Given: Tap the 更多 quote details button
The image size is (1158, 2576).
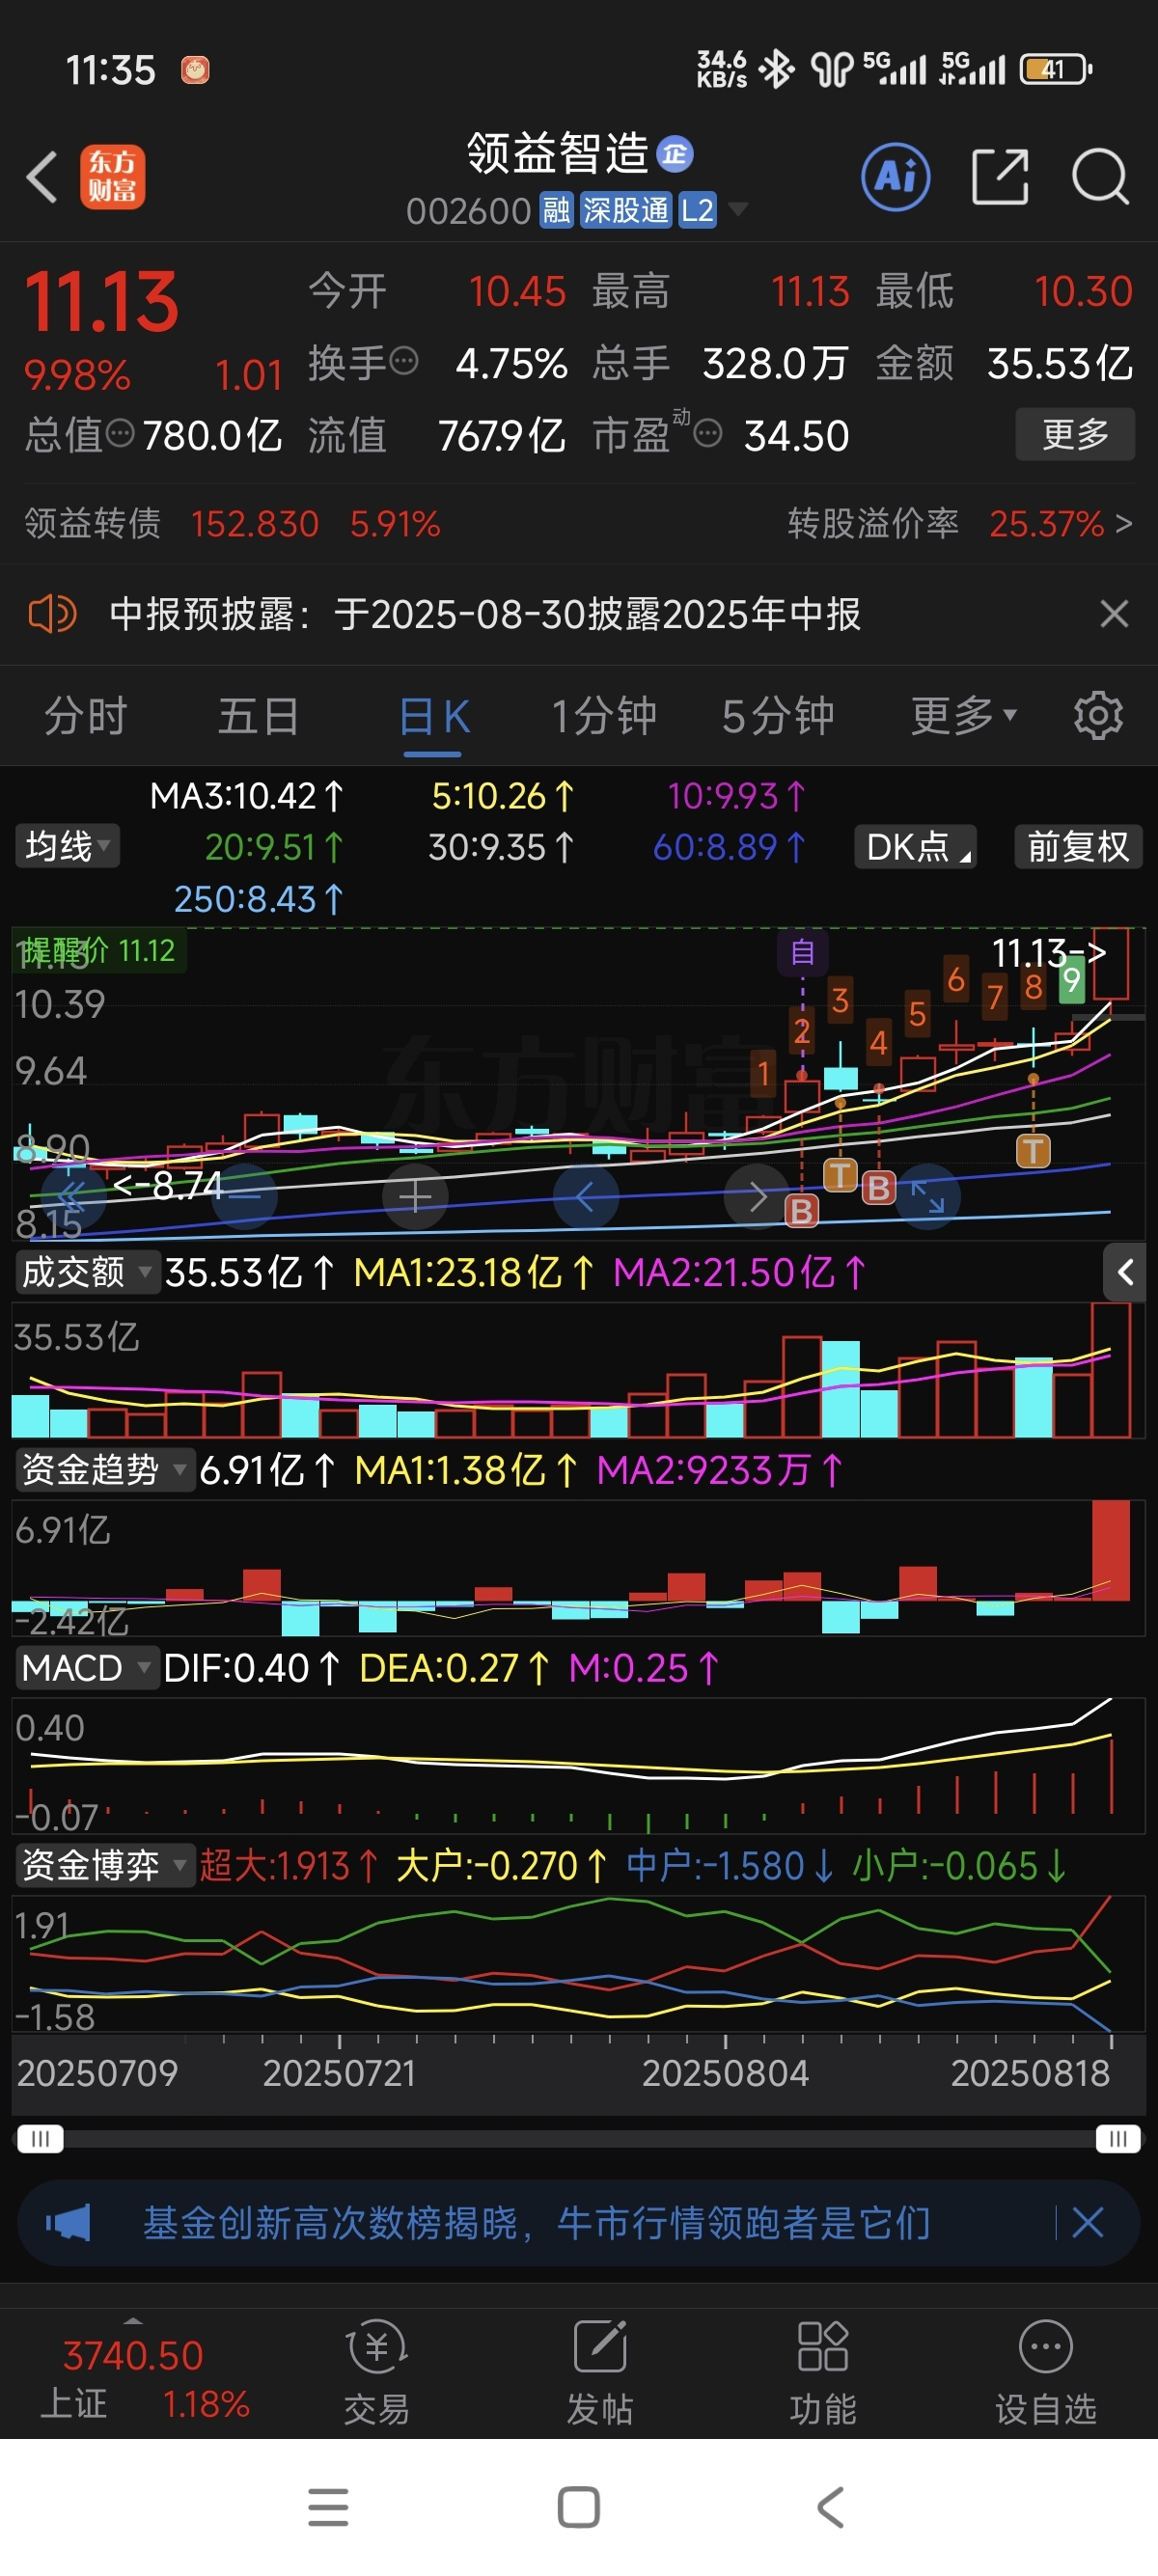Looking at the screenshot, I should point(1075,434).
